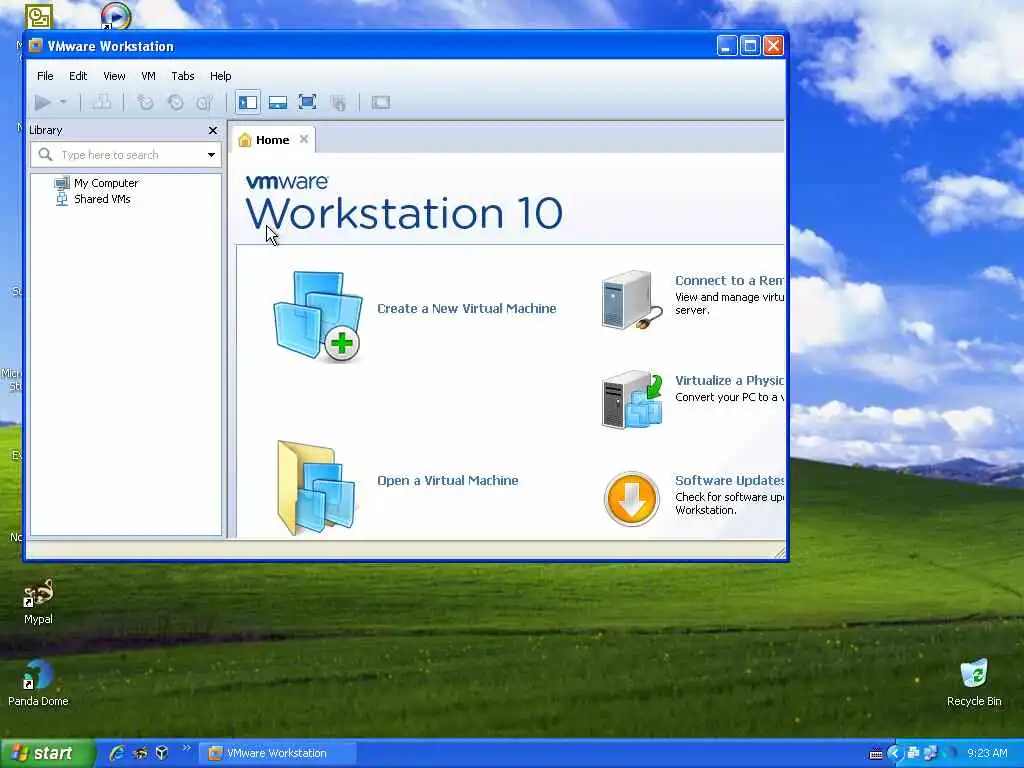1024x768 pixels.
Task: Open the Snapshot Manager toolbar icon
Action: tap(205, 103)
